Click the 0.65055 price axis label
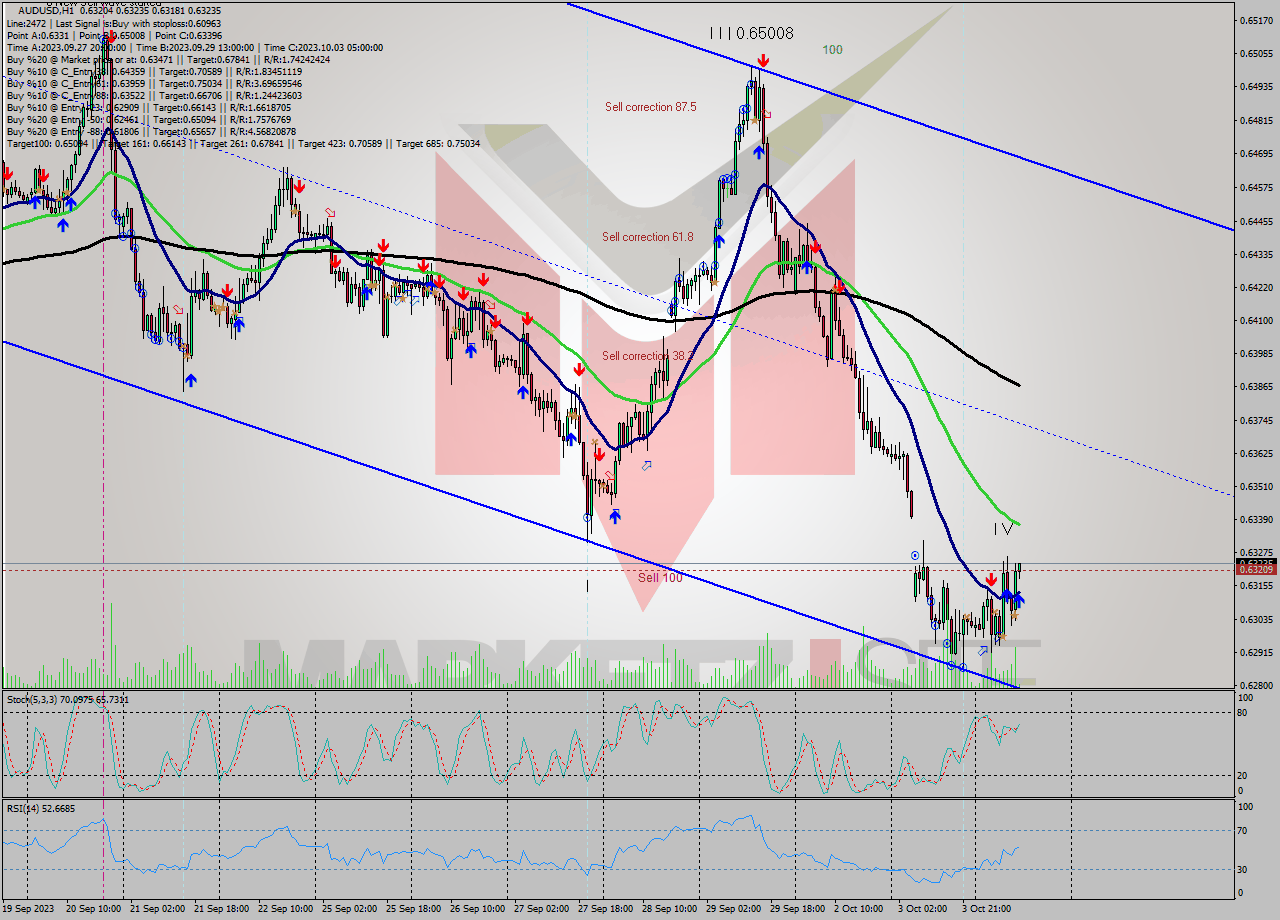 [1258, 53]
